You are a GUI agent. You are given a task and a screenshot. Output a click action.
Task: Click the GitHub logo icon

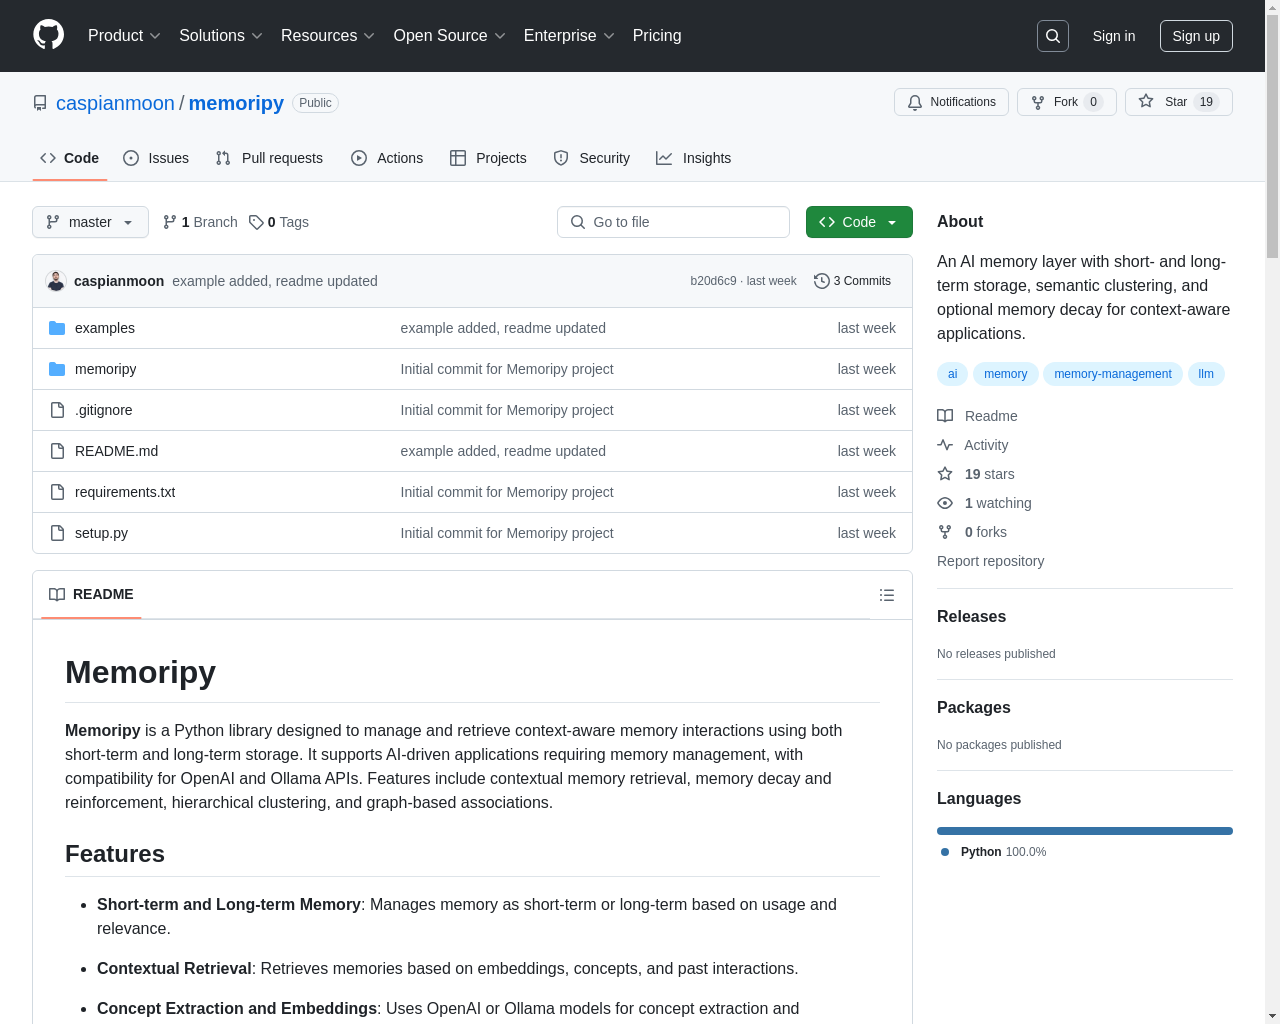pyautogui.click(x=48, y=35)
